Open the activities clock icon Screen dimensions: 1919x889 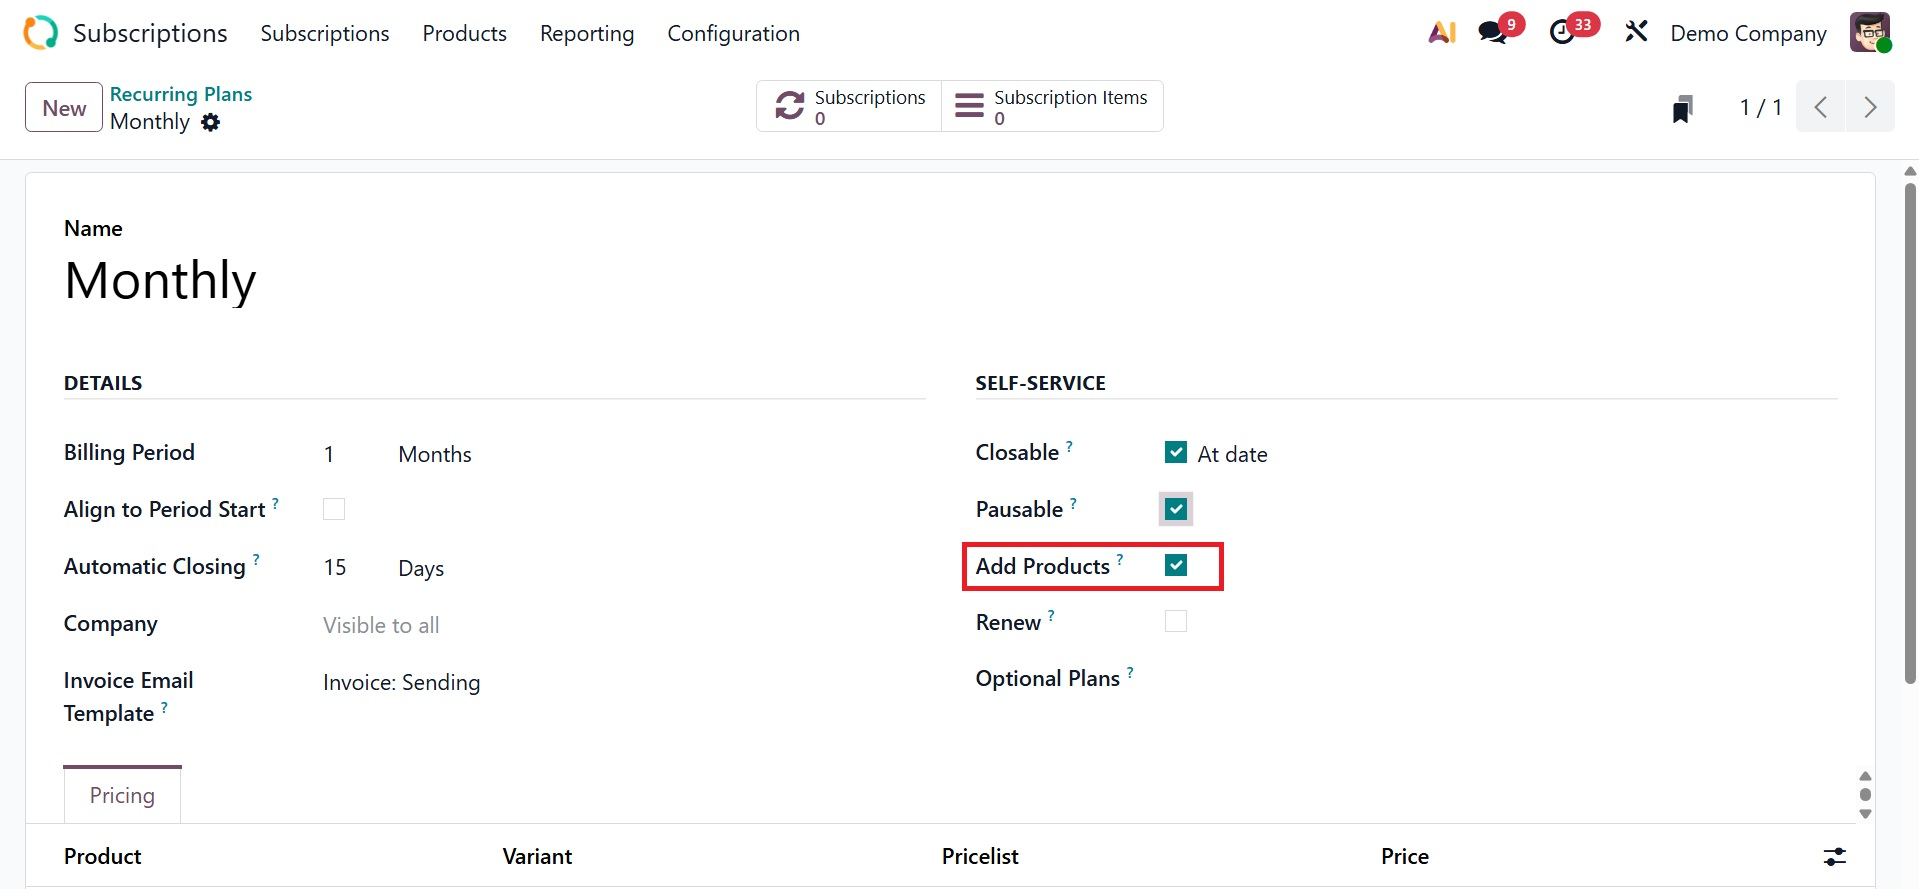tap(1562, 33)
